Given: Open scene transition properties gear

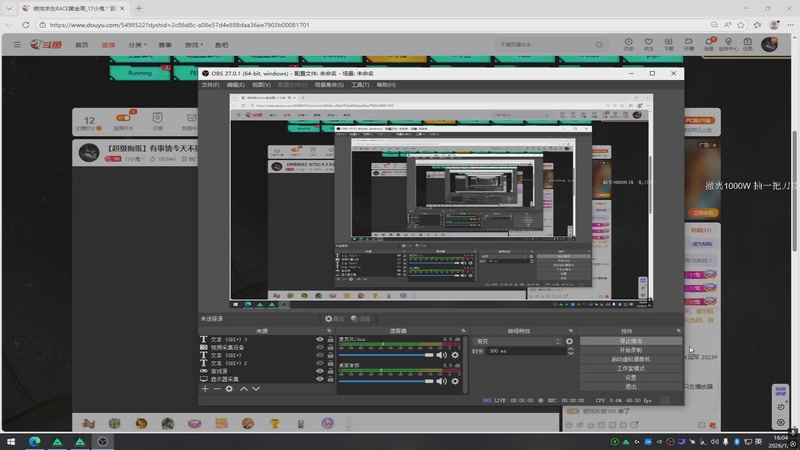Looking at the screenshot, I should pyautogui.click(x=569, y=341).
